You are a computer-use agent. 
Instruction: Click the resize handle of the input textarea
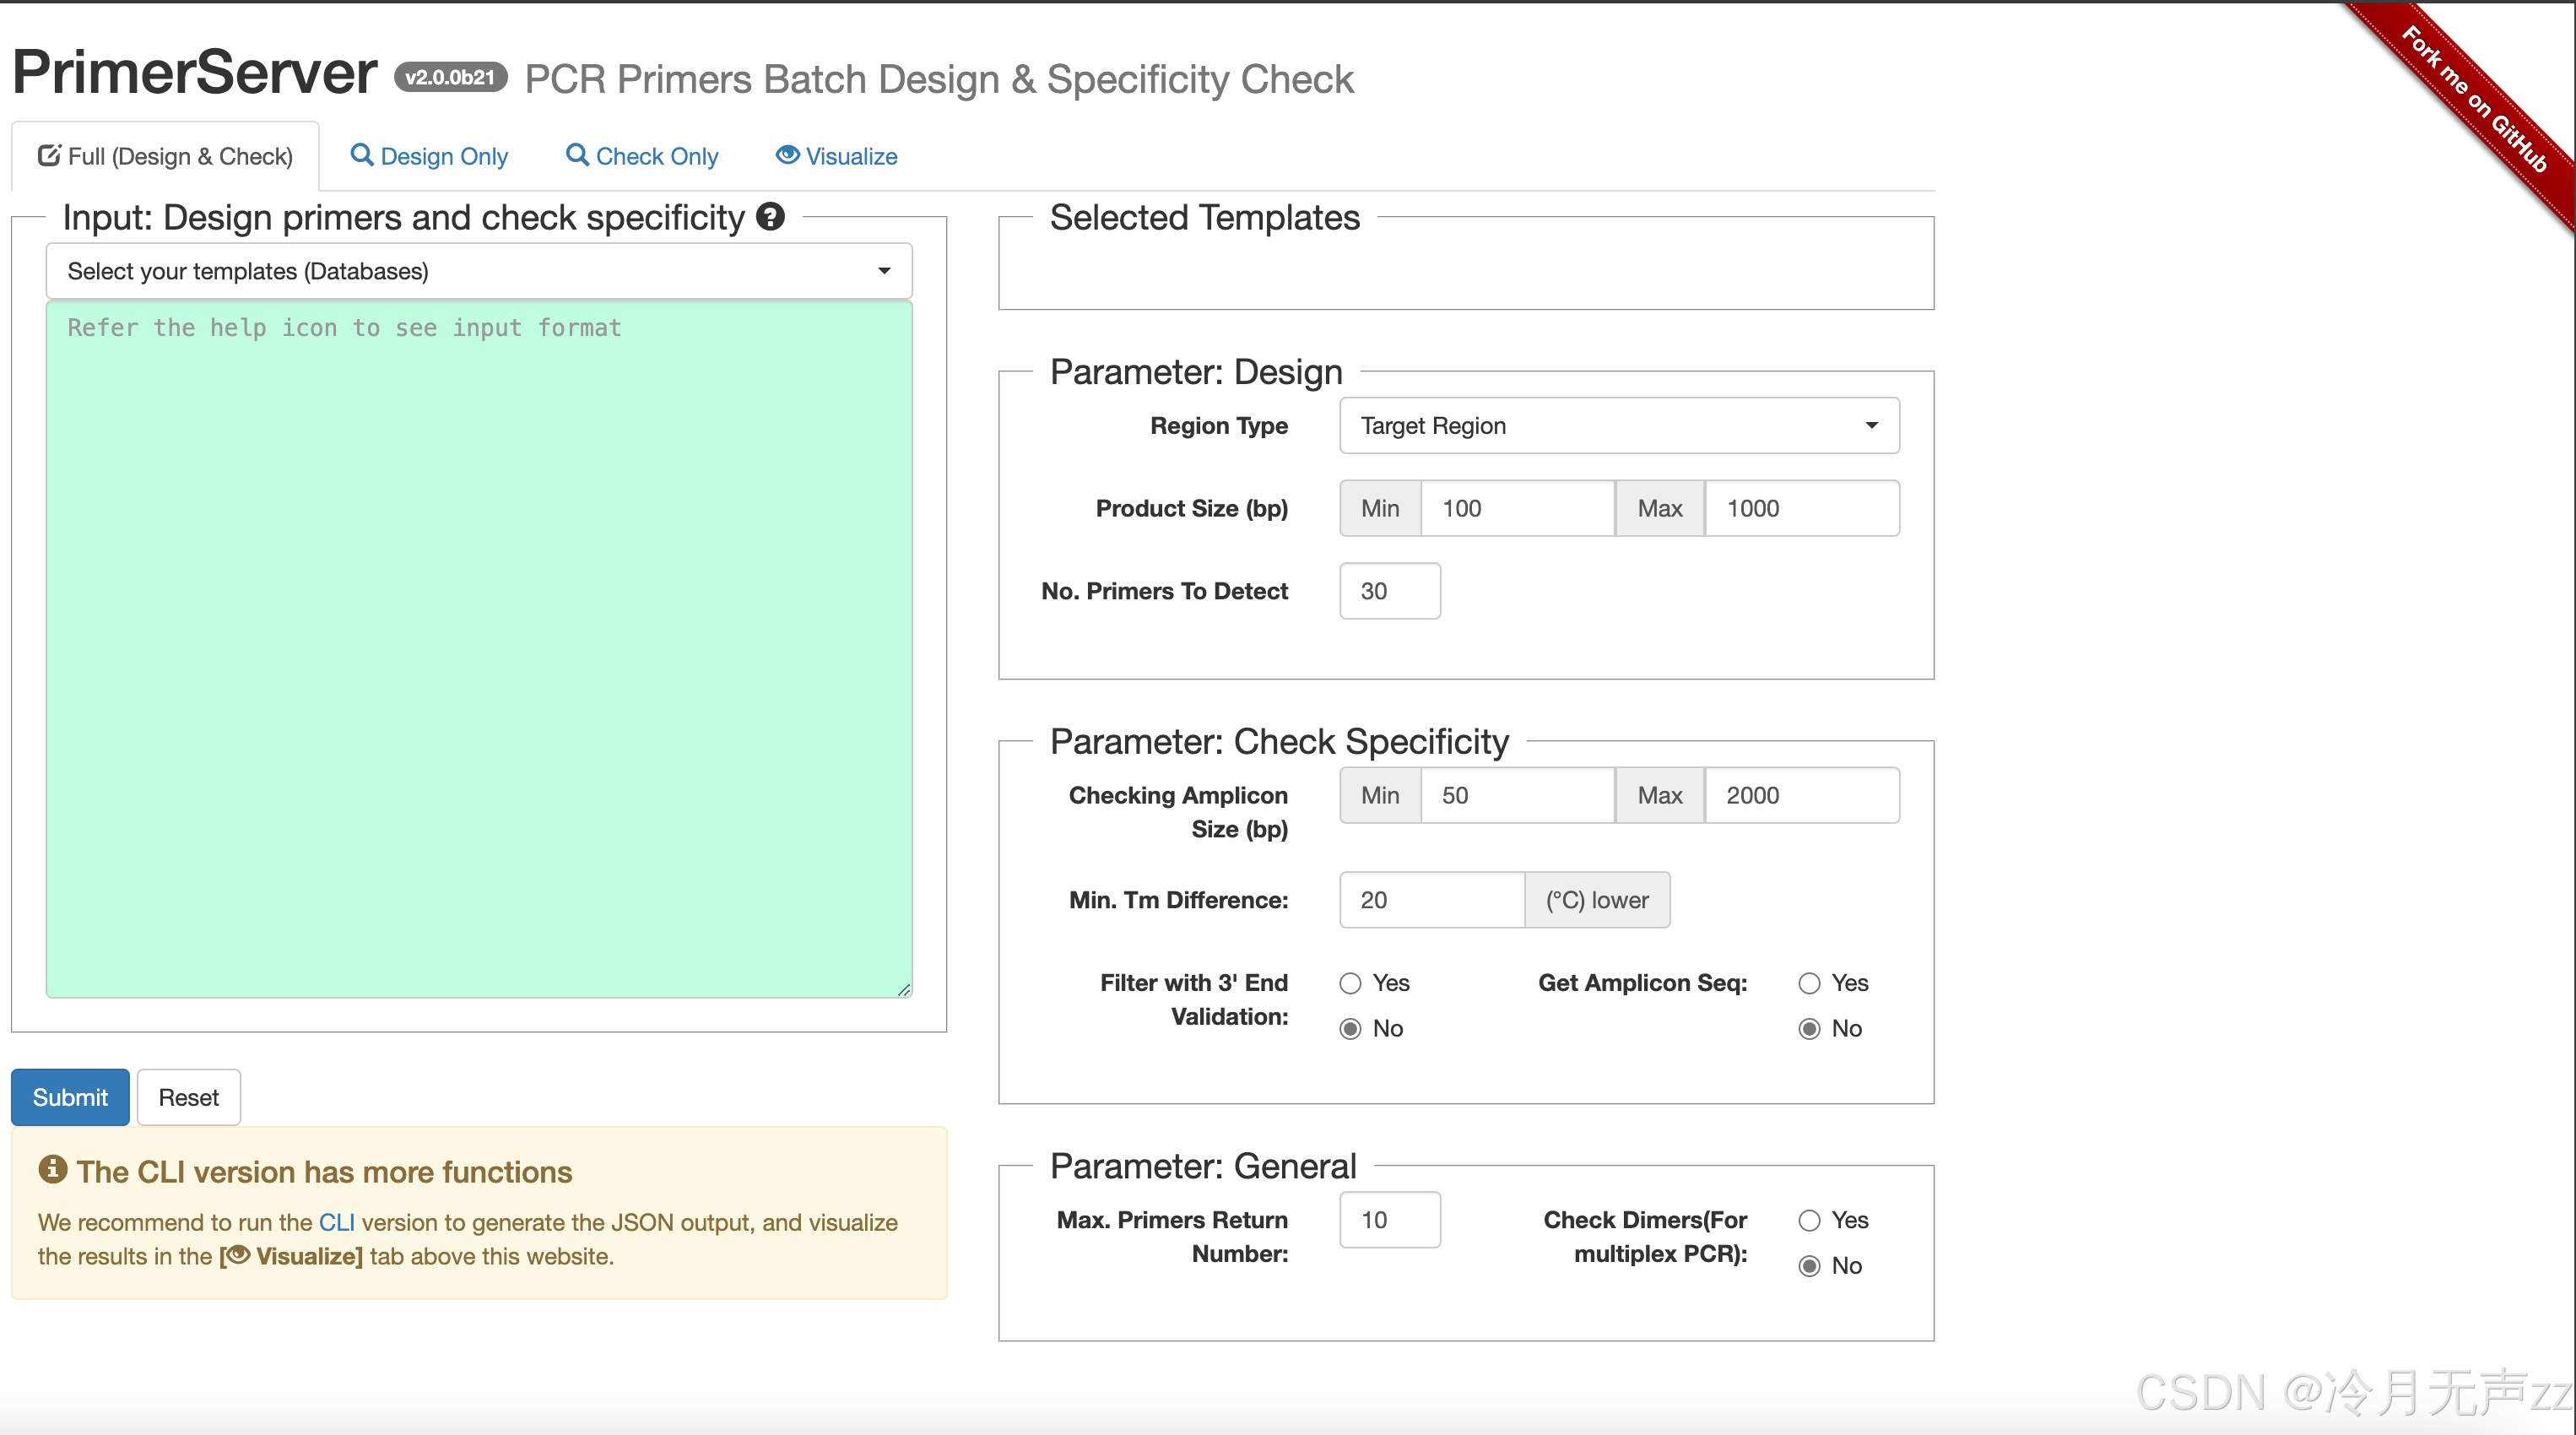904,990
